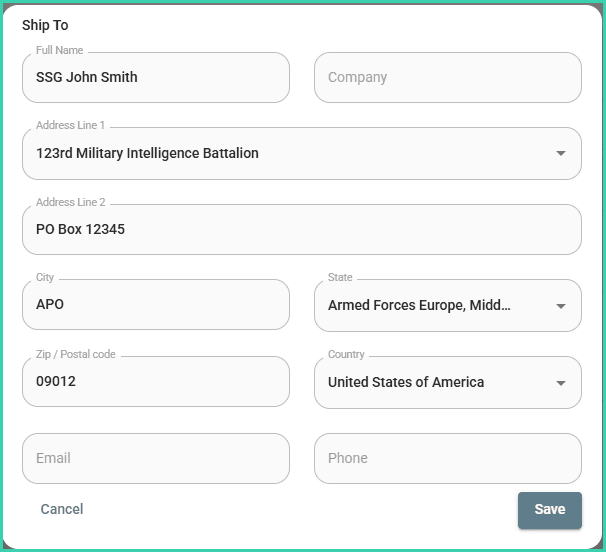Click the 'Full Name' floating label
The image size is (606, 552).
[60, 50]
